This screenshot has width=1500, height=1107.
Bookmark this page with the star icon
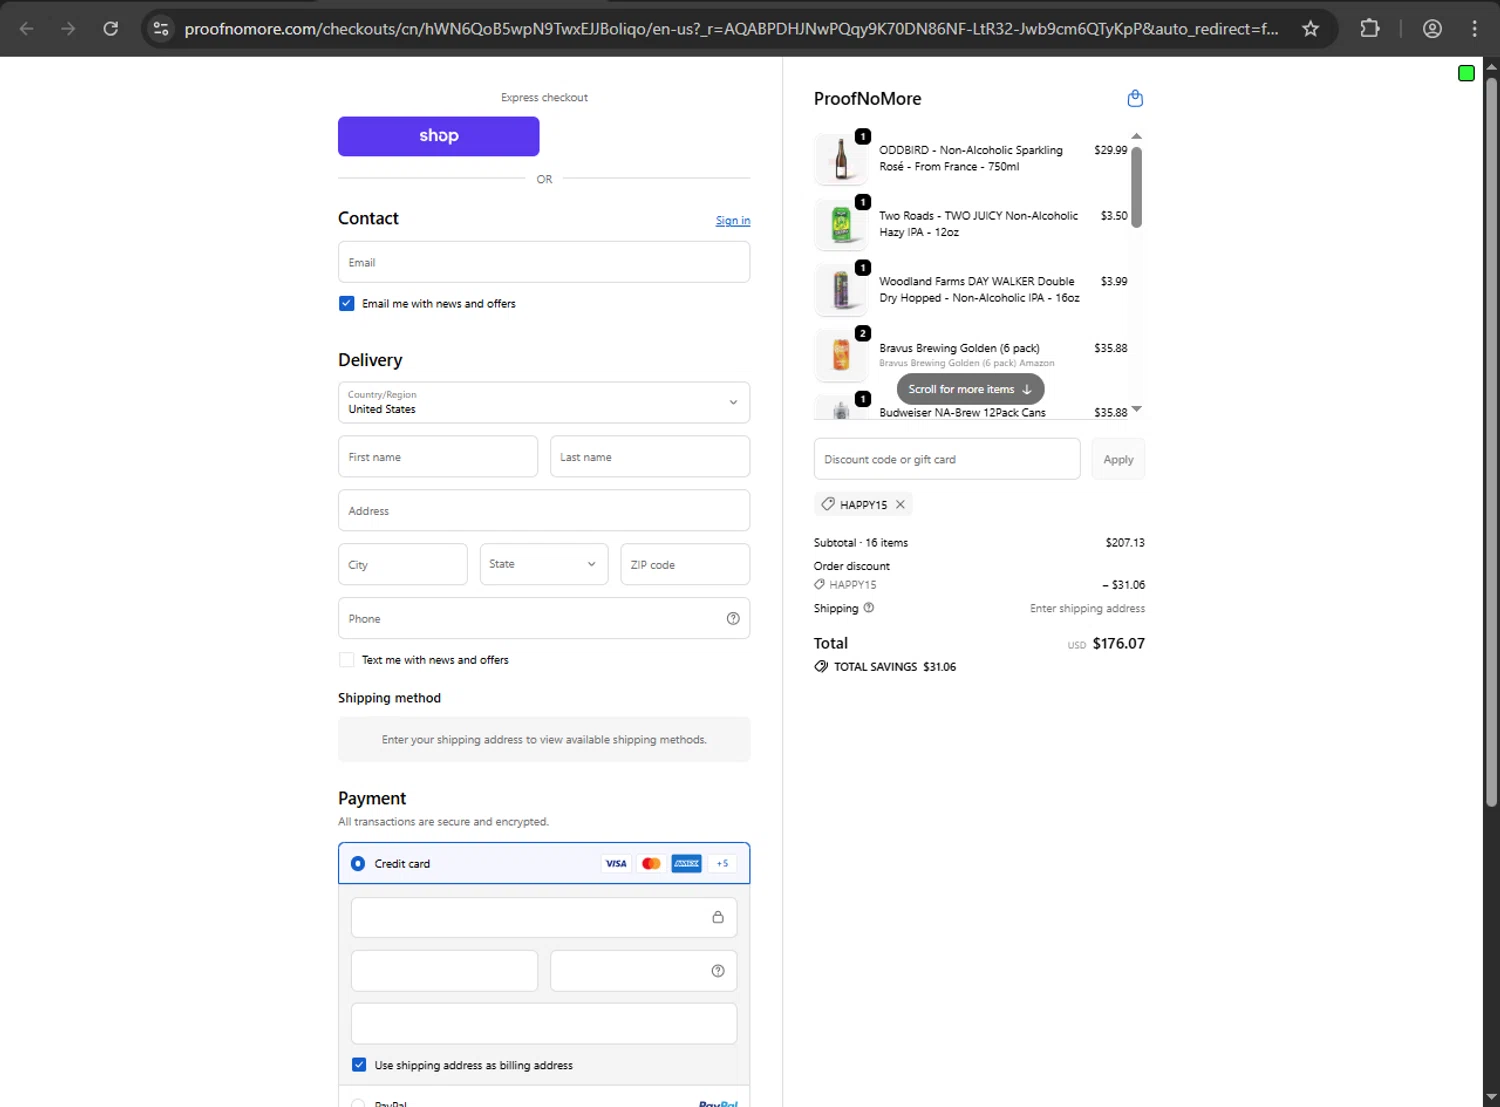[1310, 28]
